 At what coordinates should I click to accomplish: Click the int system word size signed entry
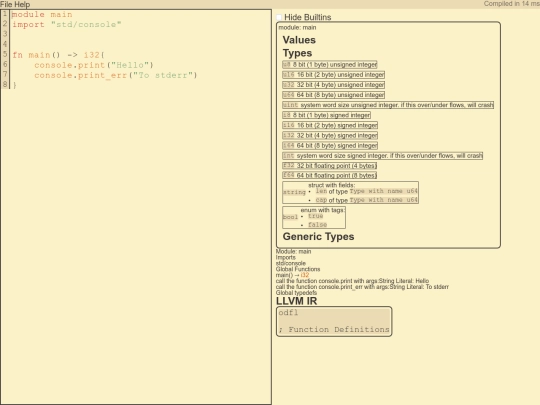pos(383,156)
